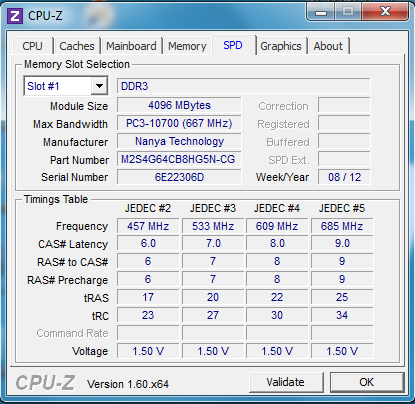The image size is (415, 404).
Task: Close the CPU-Z window
Action: pyautogui.click(x=385, y=12)
